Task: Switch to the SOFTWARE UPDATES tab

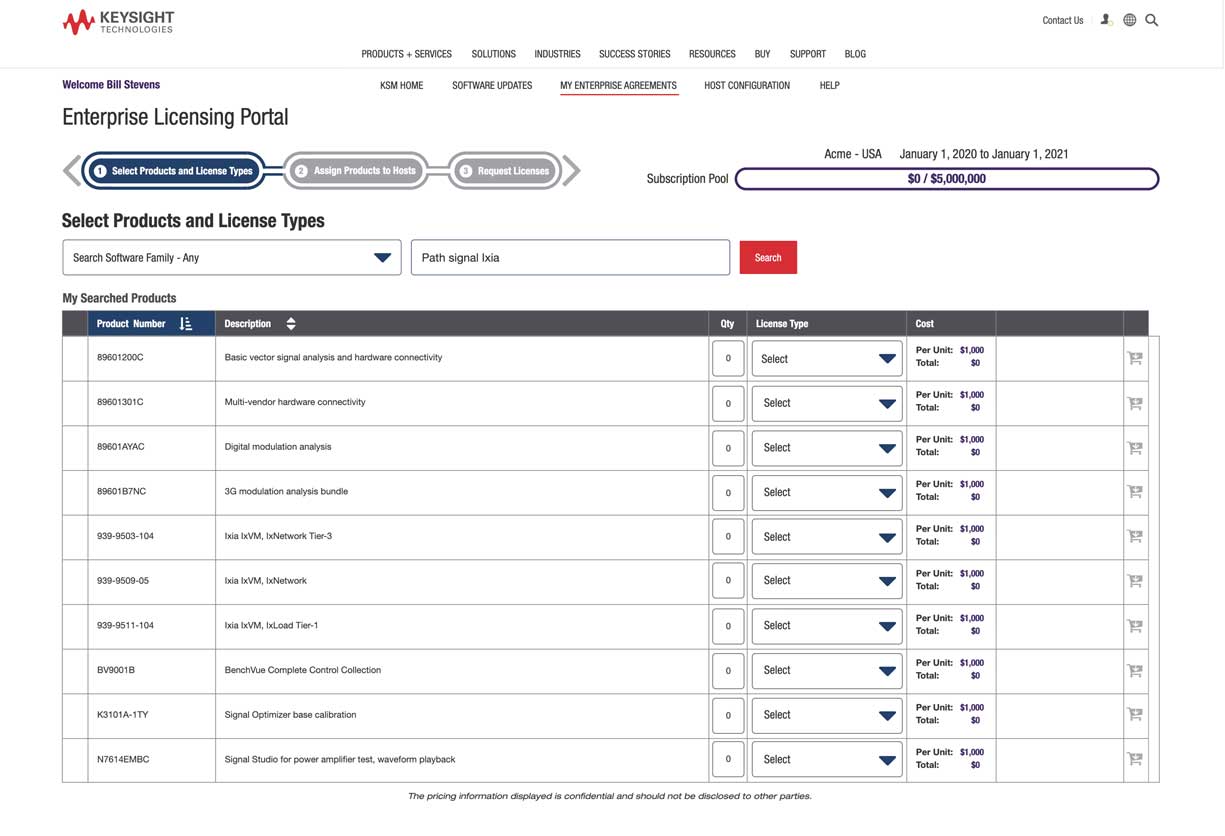Action: click(x=492, y=85)
